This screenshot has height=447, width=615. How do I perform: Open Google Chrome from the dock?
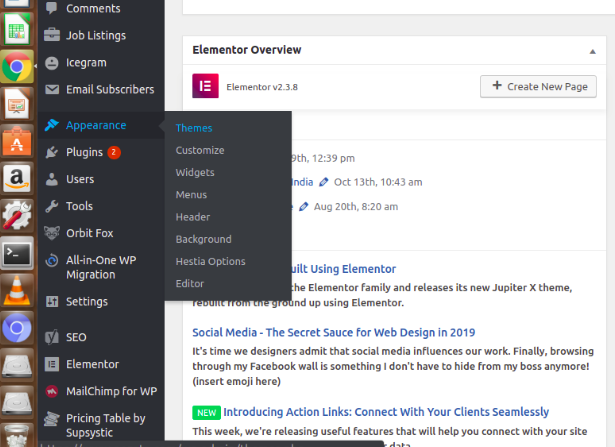(16, 66)
